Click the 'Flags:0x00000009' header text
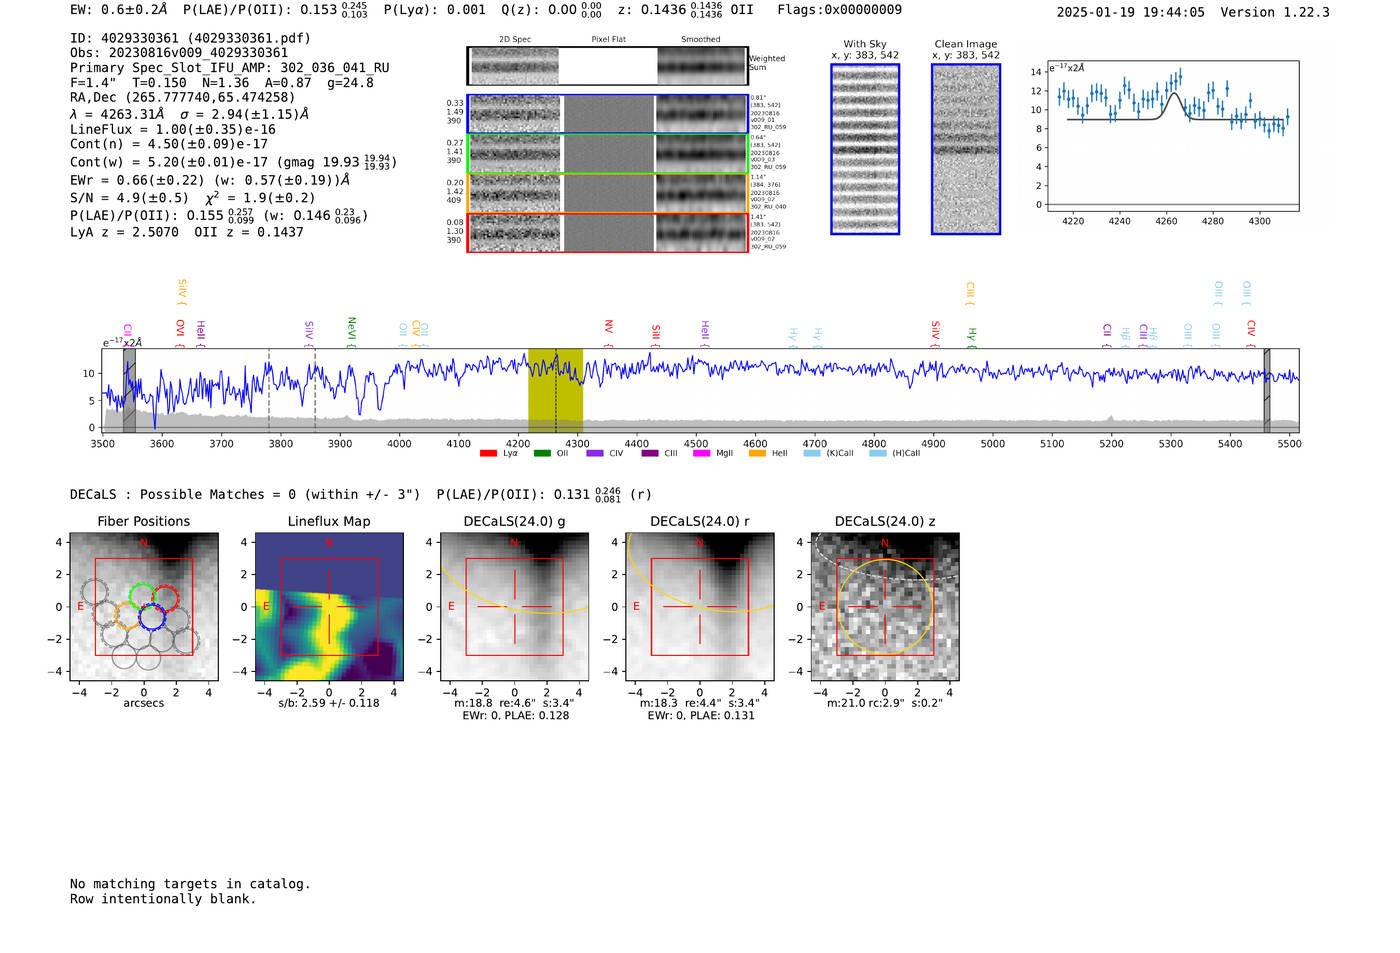 coord(840,10)
